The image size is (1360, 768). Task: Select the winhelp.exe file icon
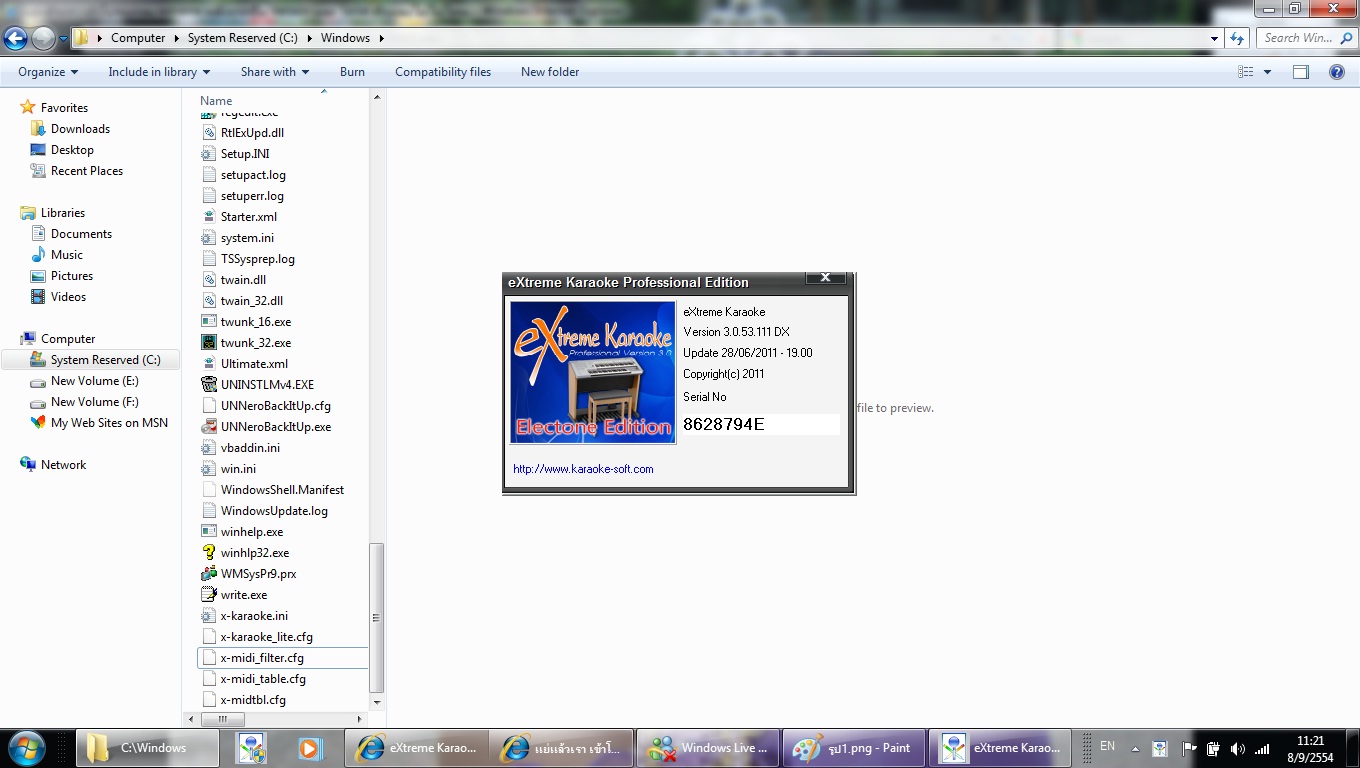pyautogui.click(x=209, y=532)
